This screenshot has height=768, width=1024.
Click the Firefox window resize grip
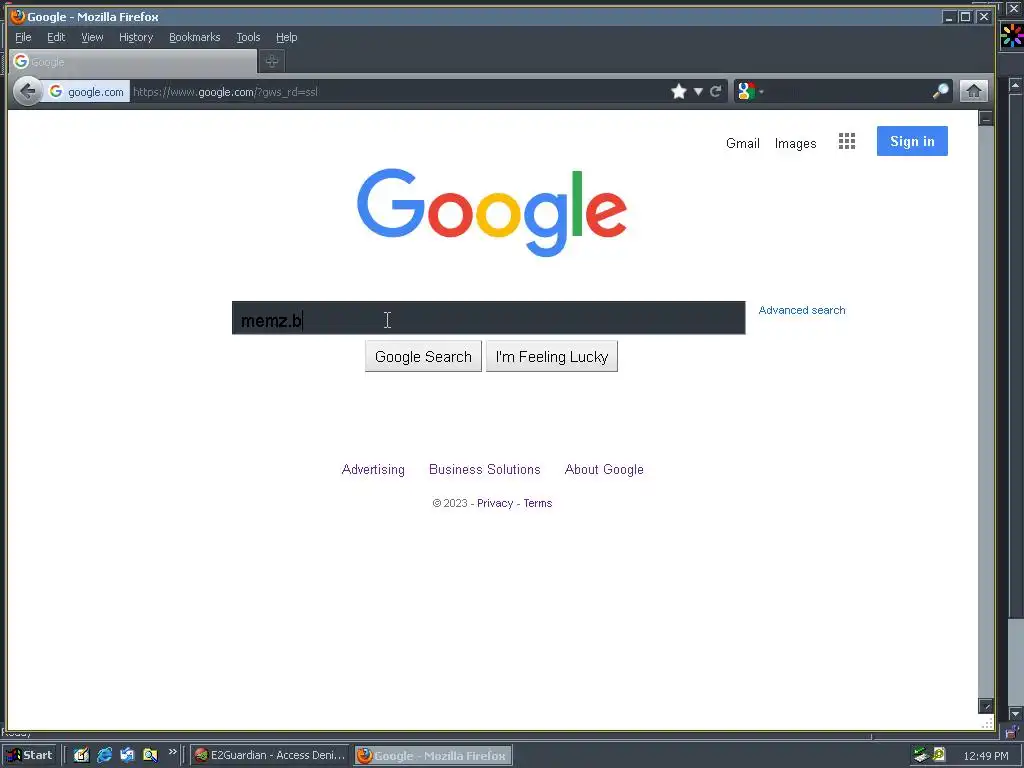[x=987, y=723]
